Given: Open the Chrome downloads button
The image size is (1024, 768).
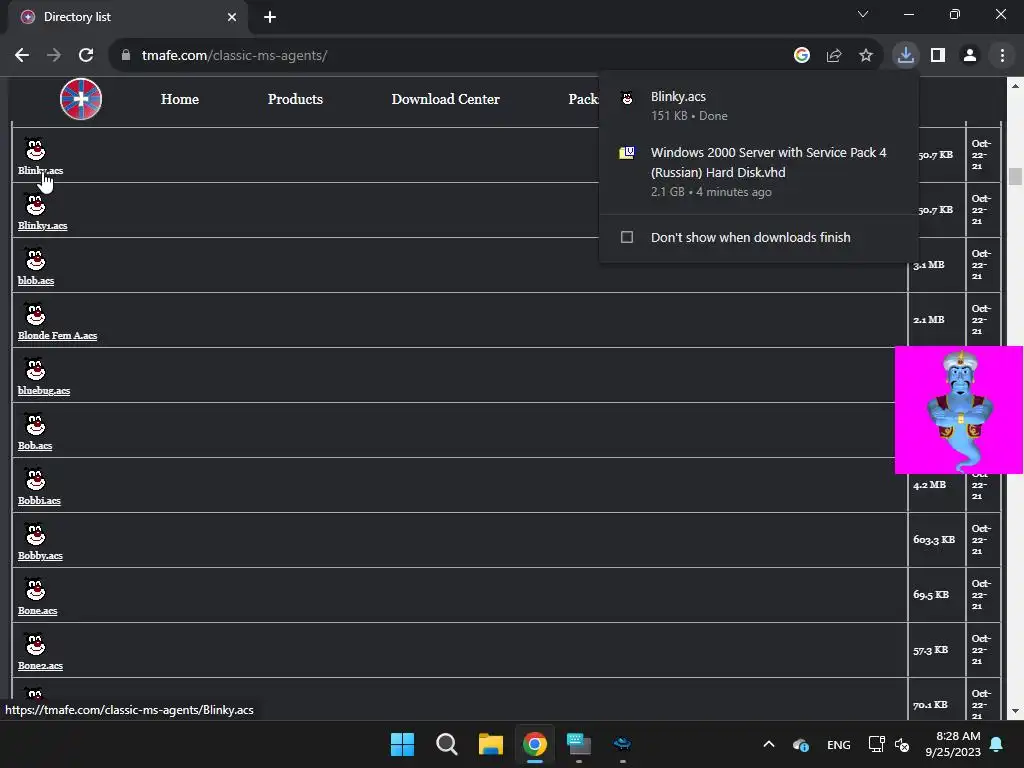Looking at the screenshot, I should (906, 56).
